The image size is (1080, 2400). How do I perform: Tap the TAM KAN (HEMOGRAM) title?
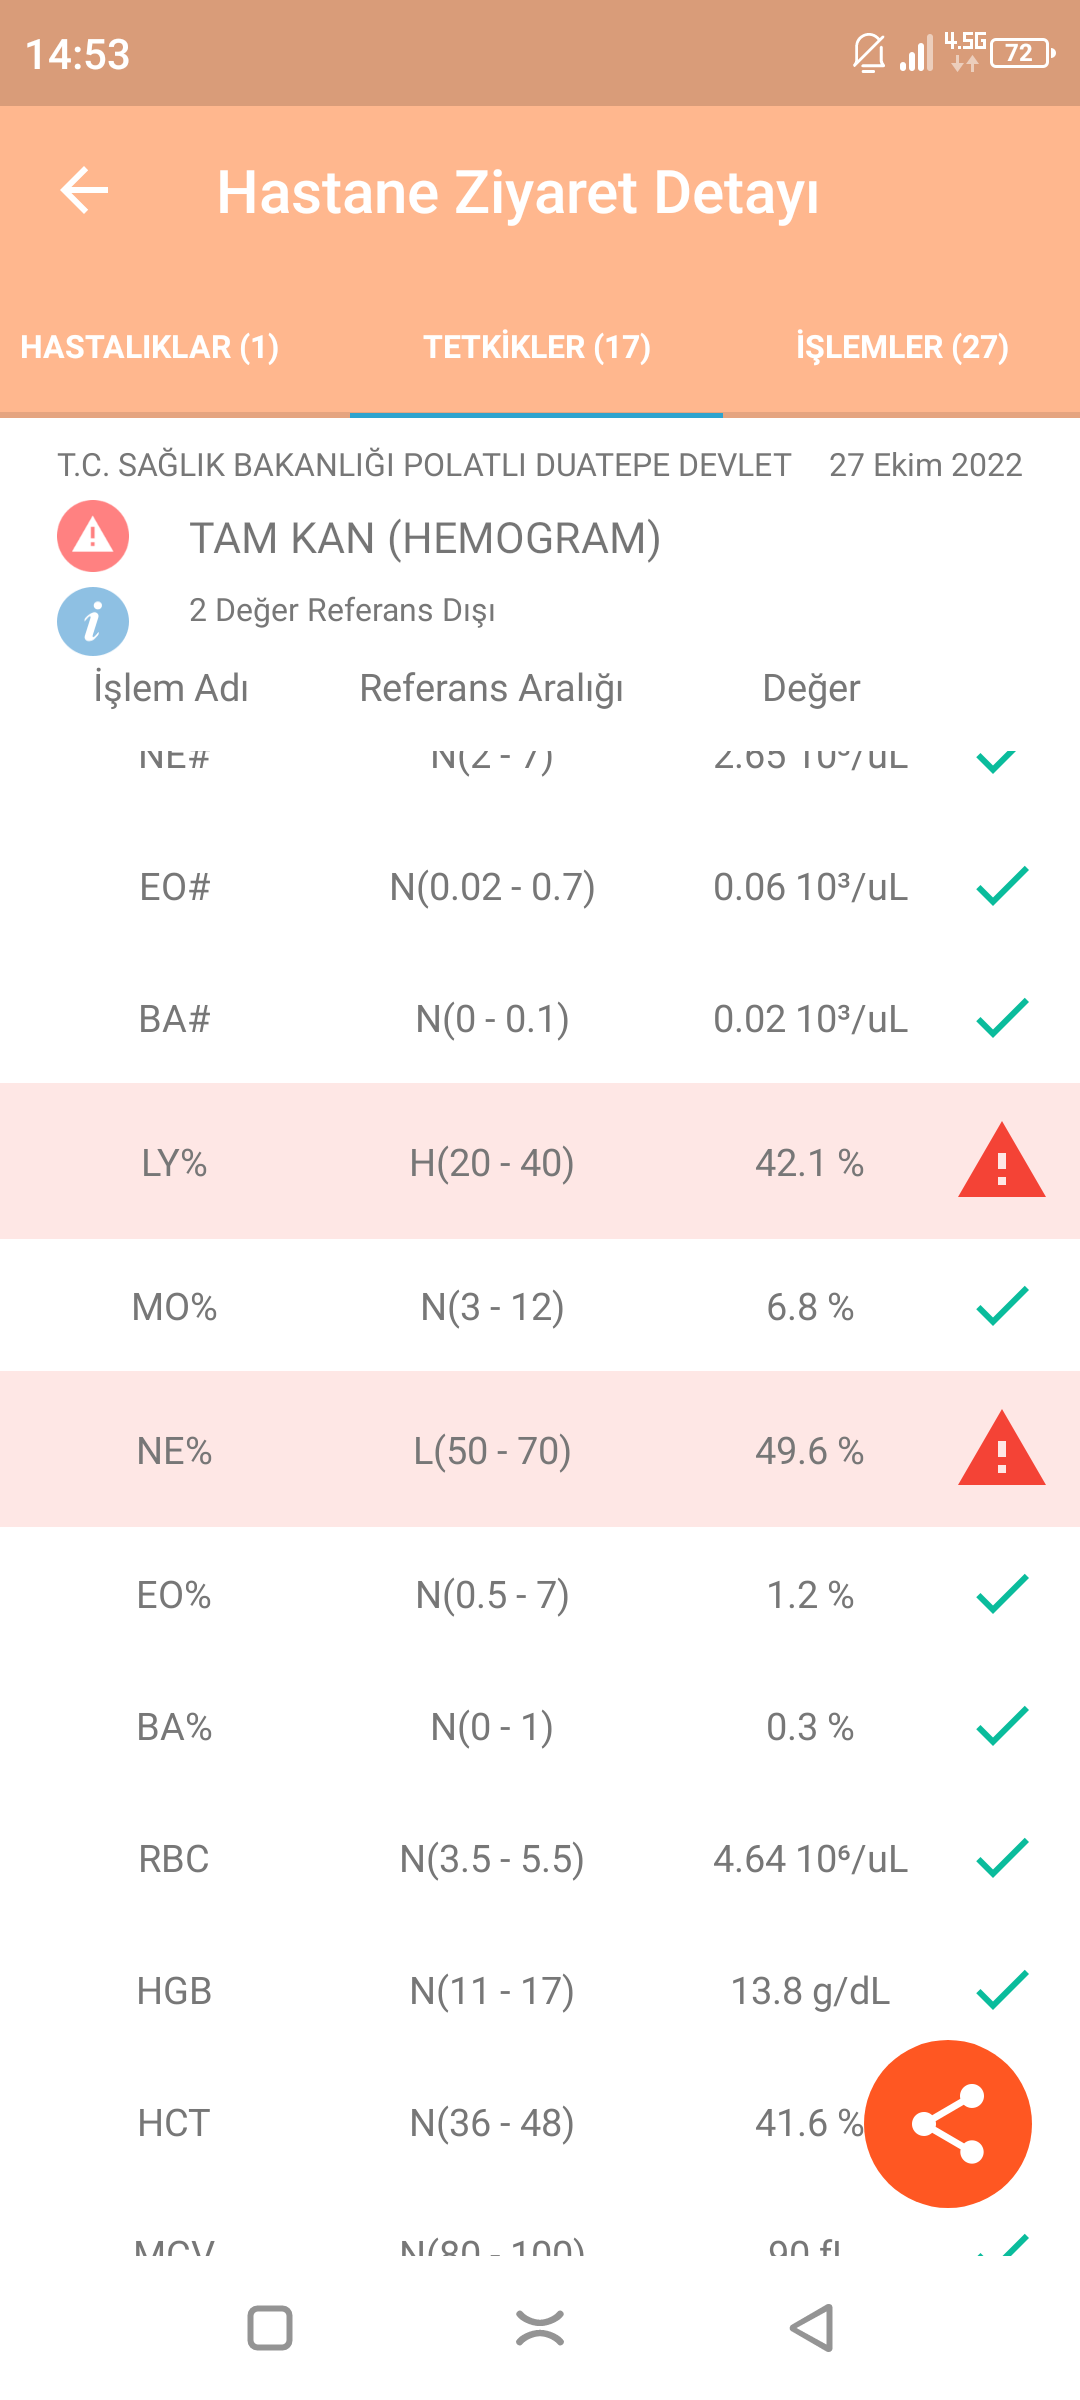point(425,538)
